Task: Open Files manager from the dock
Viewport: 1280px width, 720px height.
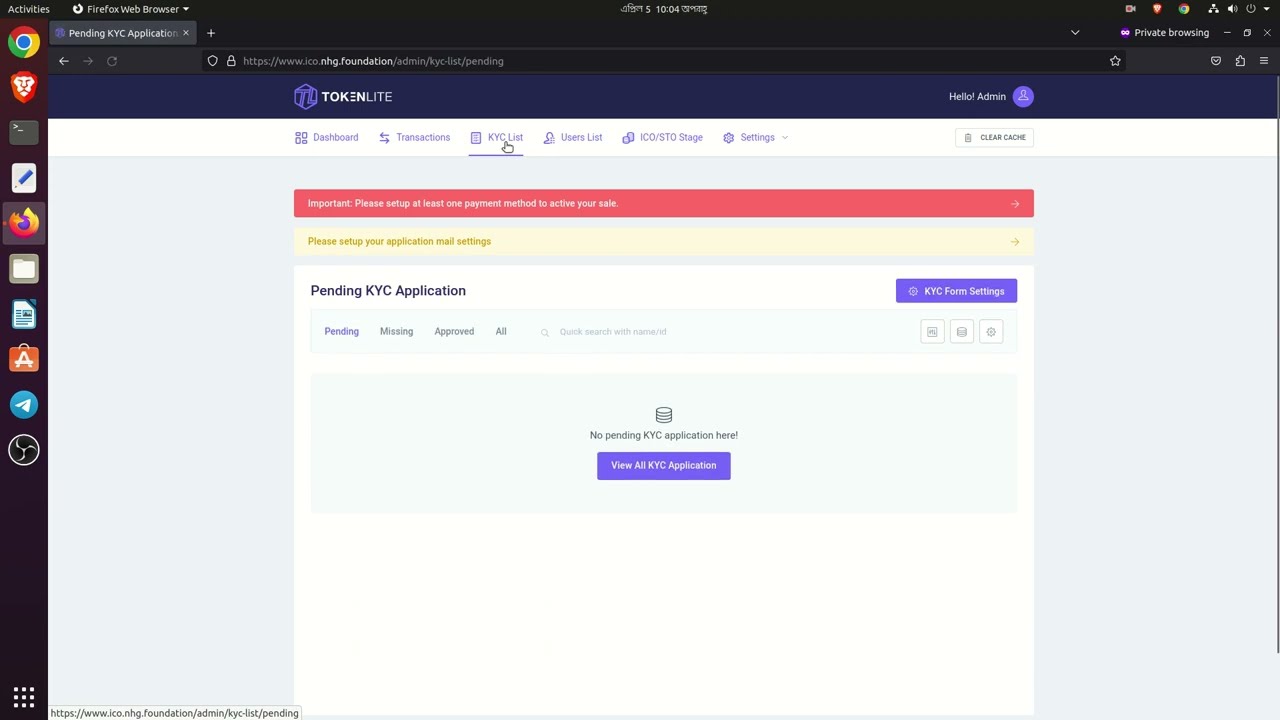Action: 24,269
